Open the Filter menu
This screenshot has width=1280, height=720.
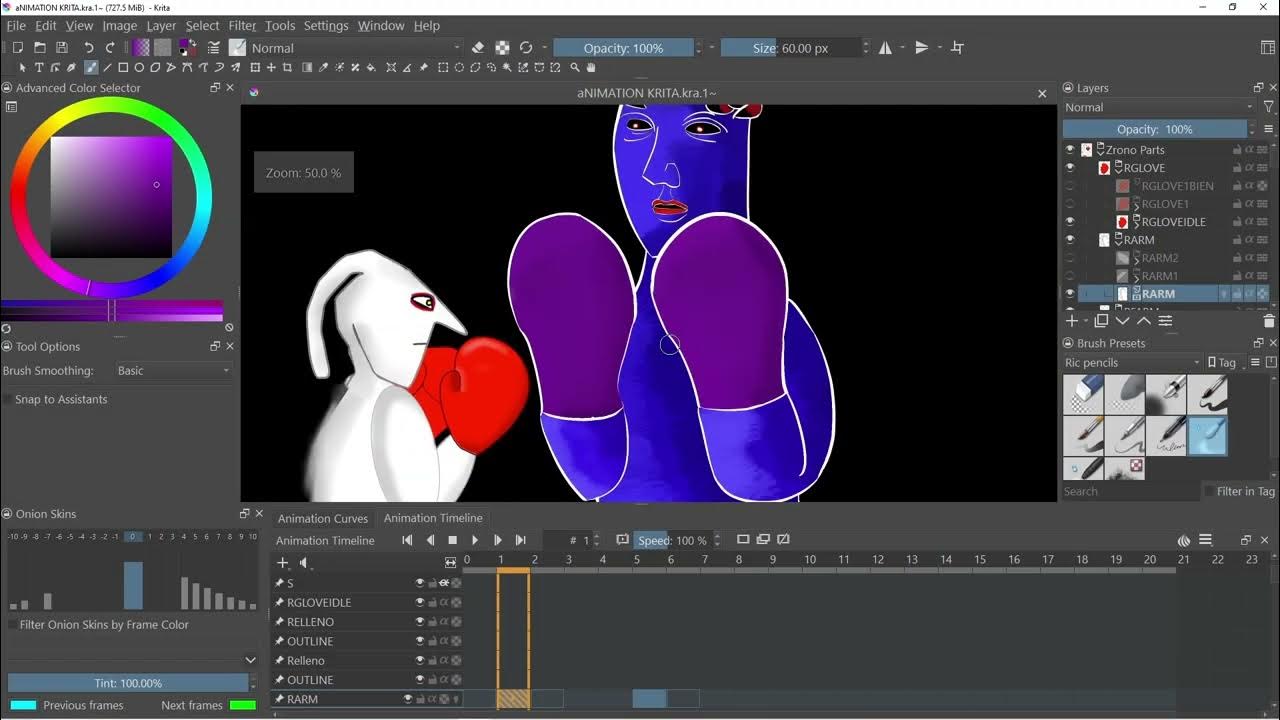pyautogui.click(x=243, y=25)
